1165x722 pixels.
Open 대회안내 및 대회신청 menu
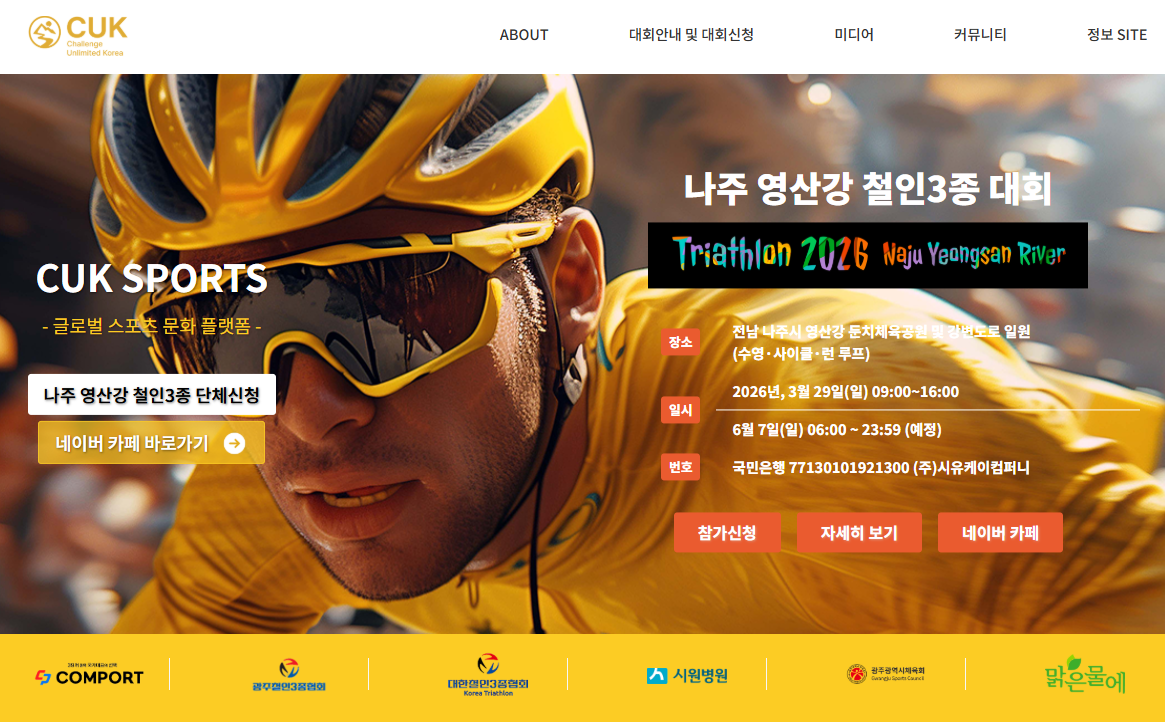(691, 35)
